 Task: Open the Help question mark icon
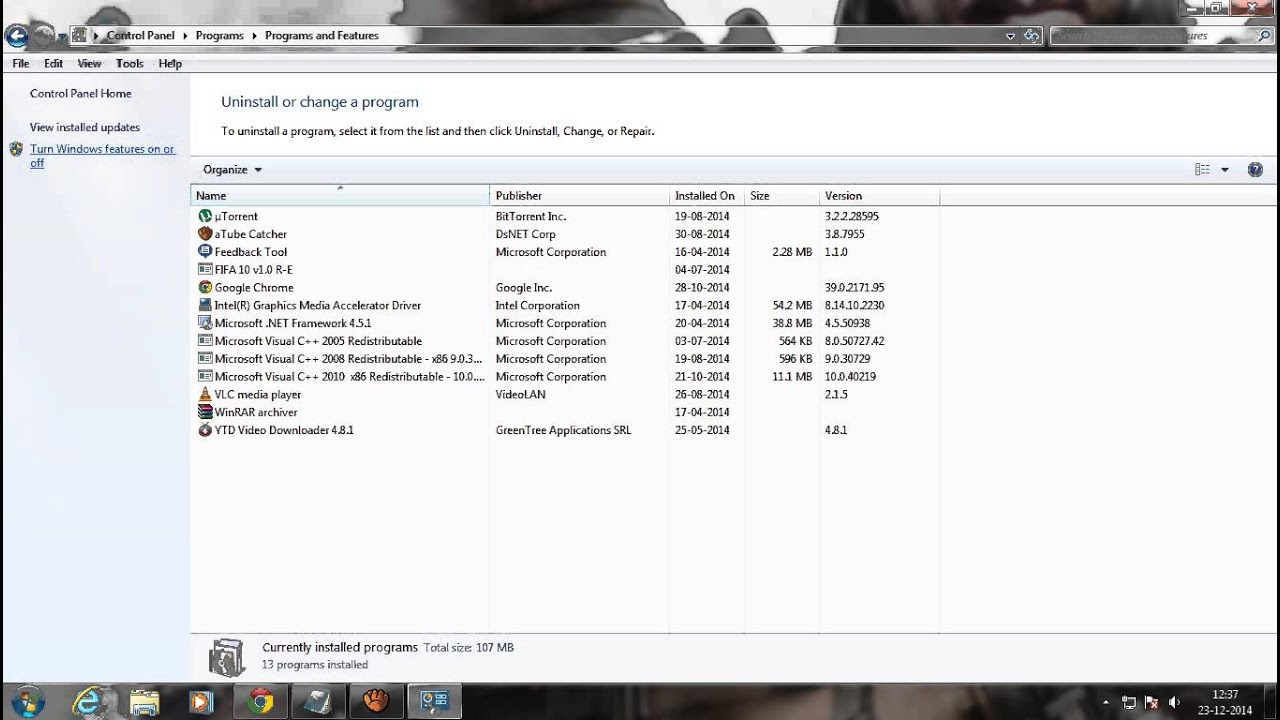(1255, 170)
